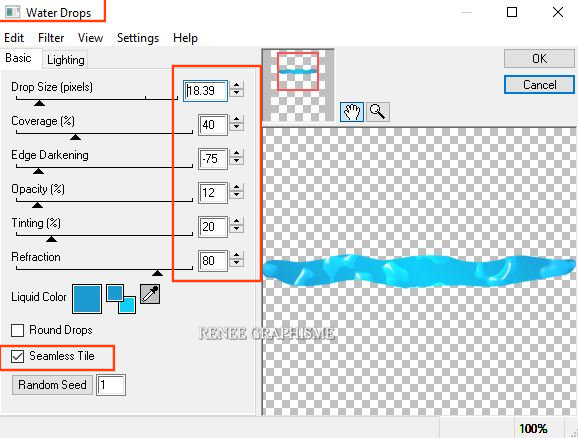The height and width of the screenshot is (438, 578).
Task: Open the Filter menu
Action: [x=51, y=38]
